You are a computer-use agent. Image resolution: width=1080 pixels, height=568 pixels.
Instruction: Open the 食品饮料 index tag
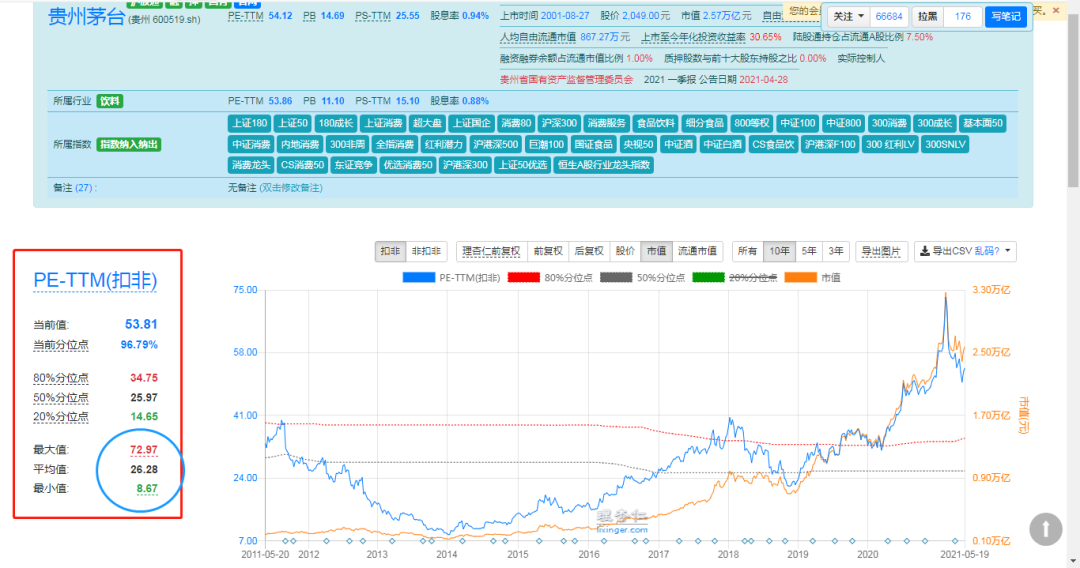pos(655,123)
